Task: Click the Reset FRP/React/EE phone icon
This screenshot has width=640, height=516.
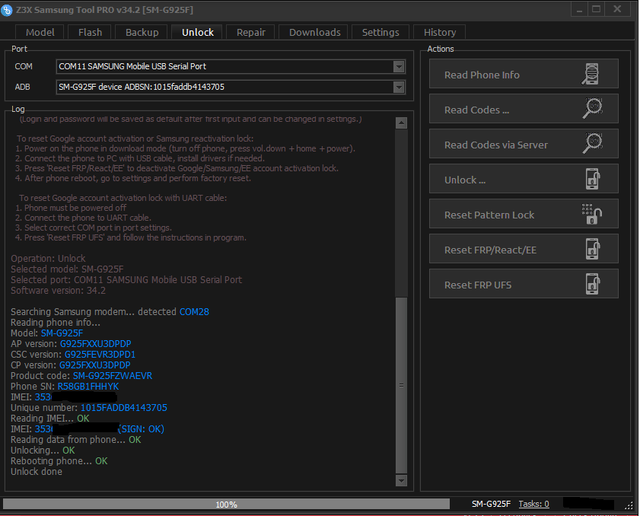Action: 593,249
